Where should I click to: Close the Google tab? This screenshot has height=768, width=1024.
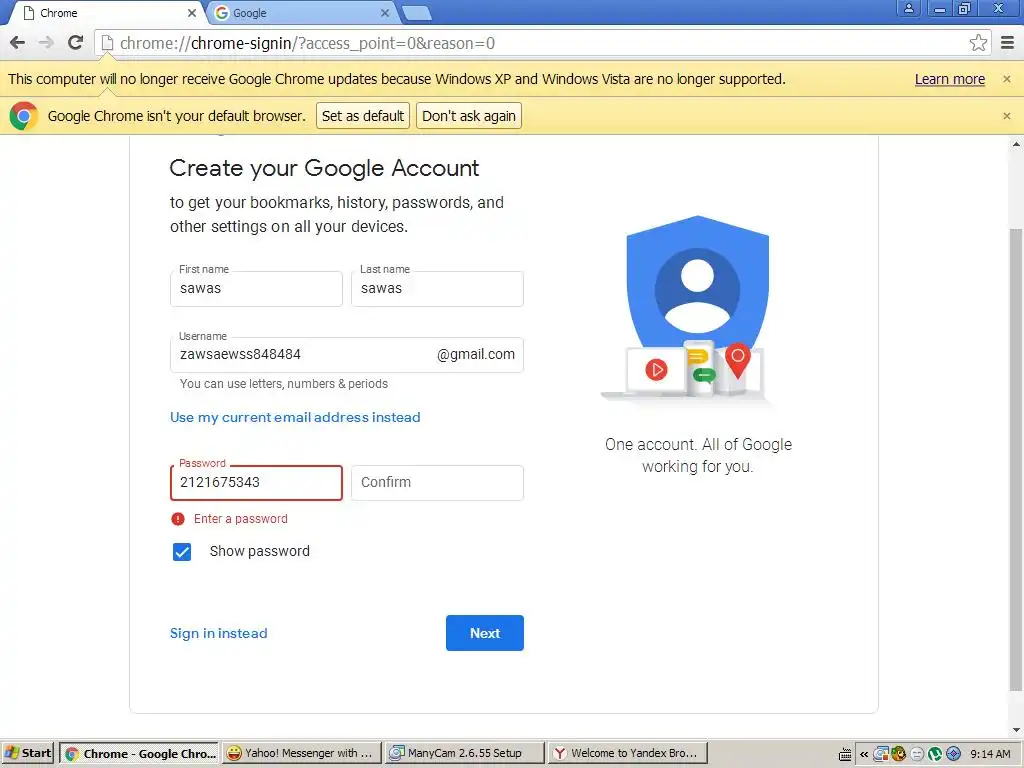pos(385,12)
